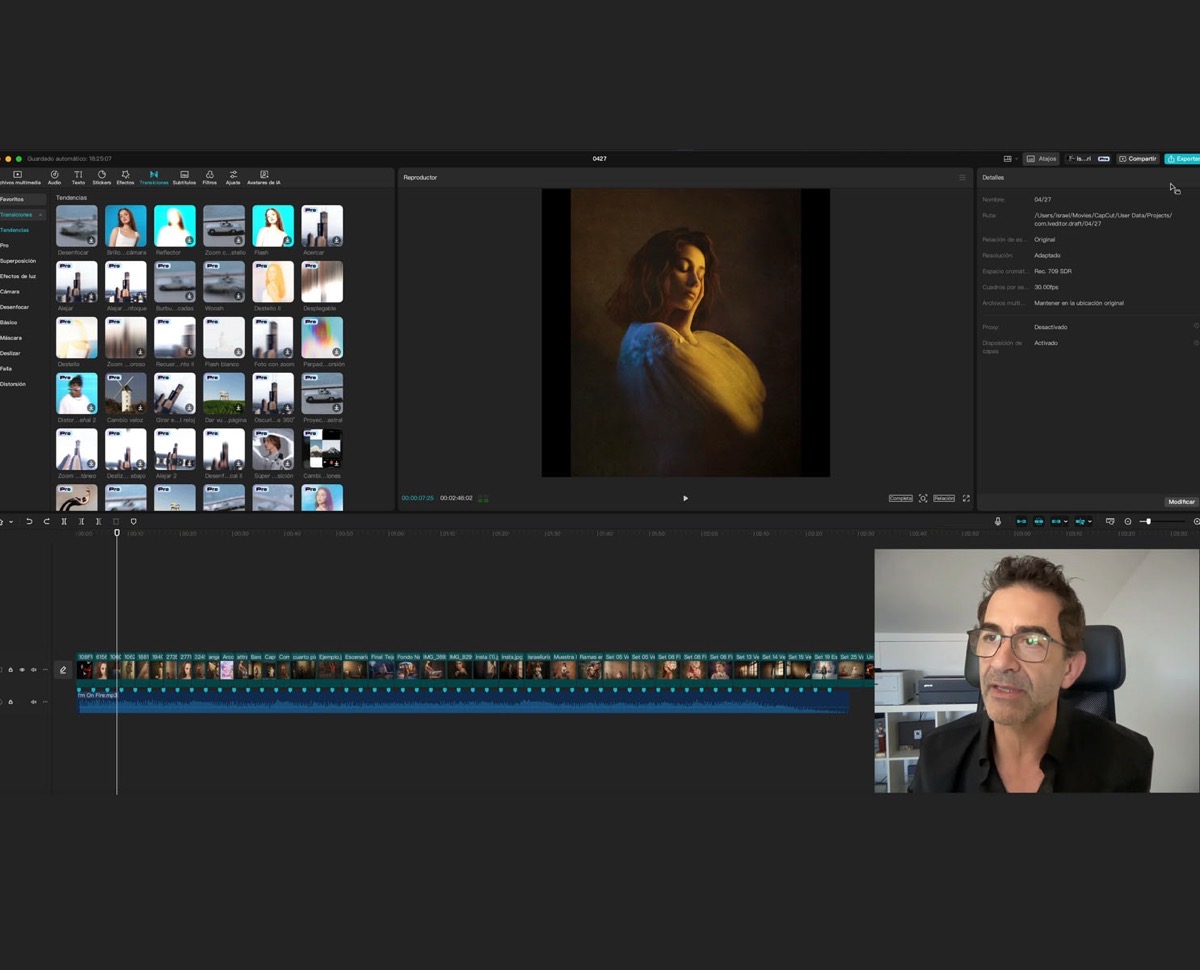Image resolution: width=1200 pixels, height=970 pixels.
Task: Mute the main video track audio
Action: [33, 670]
